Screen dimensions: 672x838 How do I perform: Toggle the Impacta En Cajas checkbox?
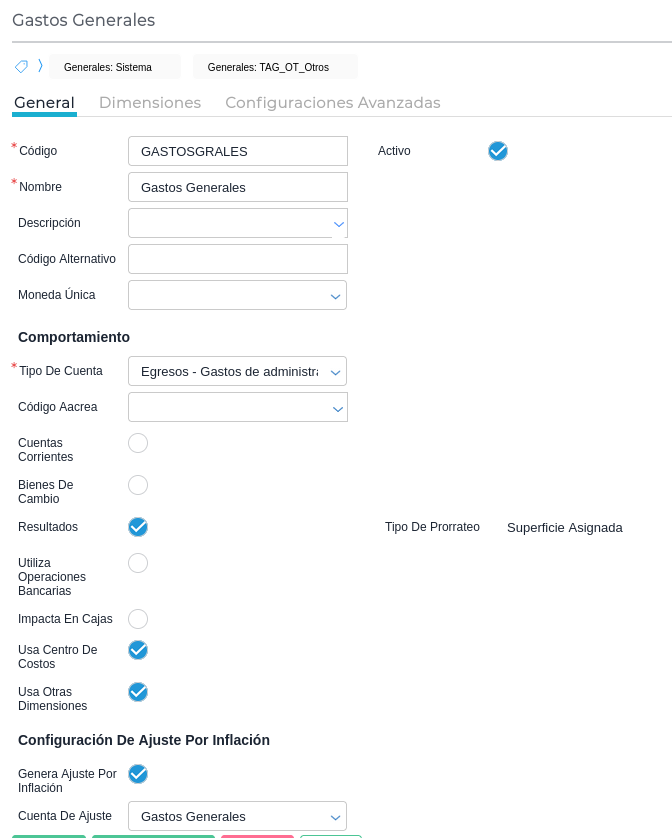(138, 619)
